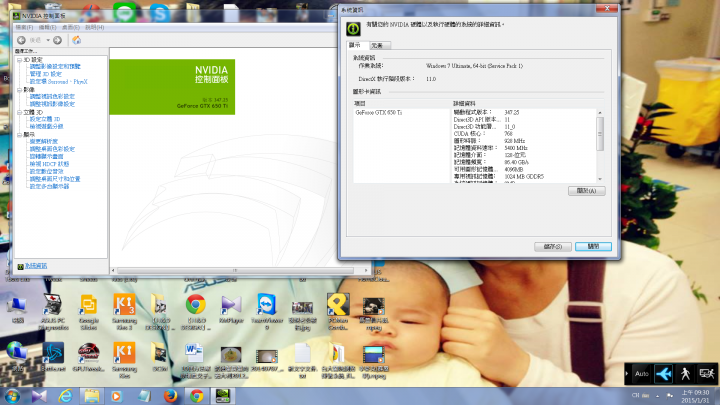The image size is (720, 405).
Task: Open the 桌面 menu
Action: pos(71,28)
